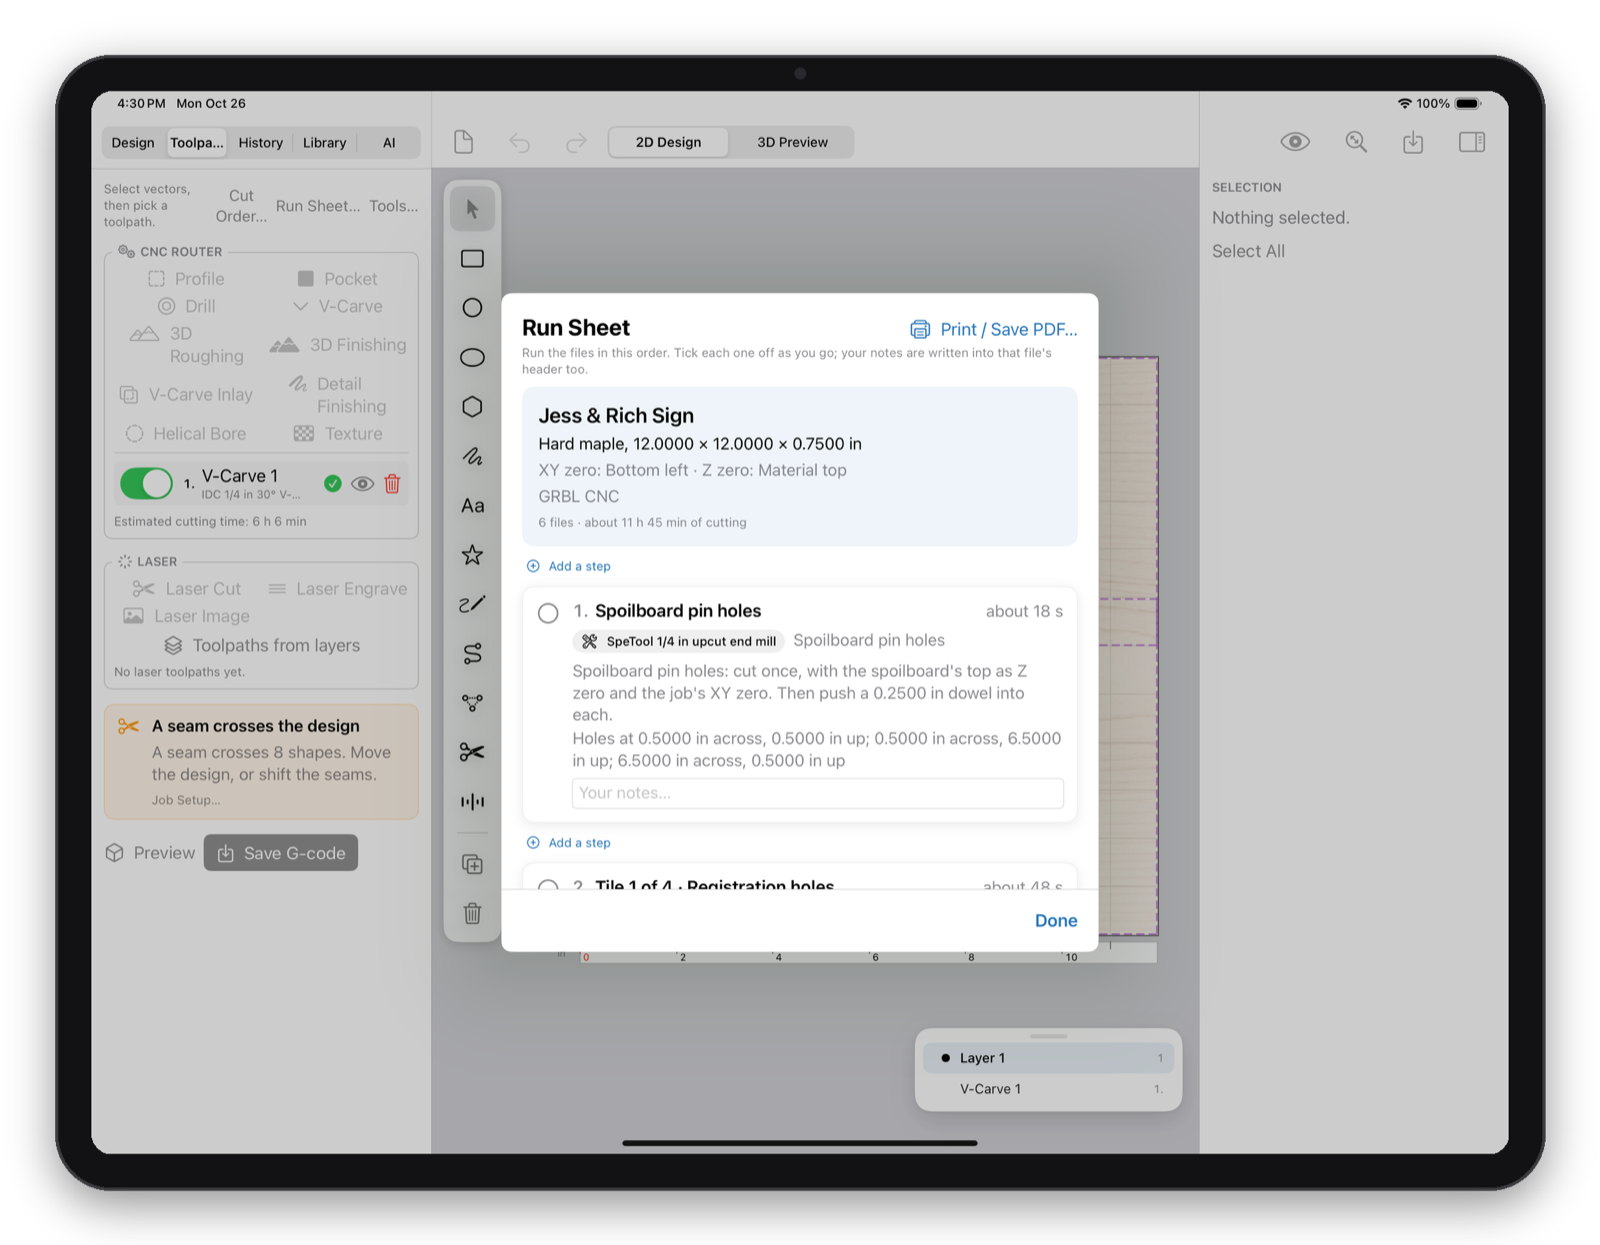Viewport: 1600px width, 1245px height.
Task: Click the new document icon
Action: 463,142
